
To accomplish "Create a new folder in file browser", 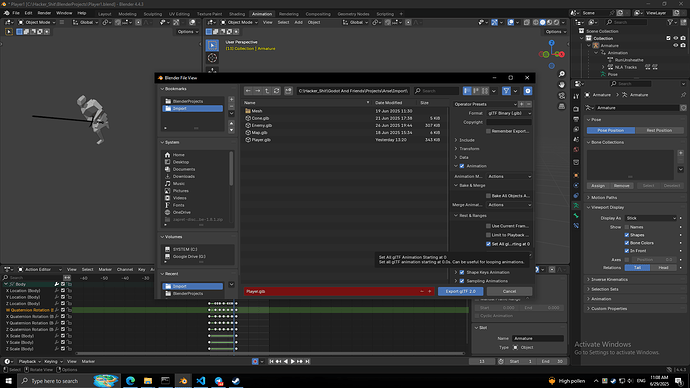I will tap(288, 91).
